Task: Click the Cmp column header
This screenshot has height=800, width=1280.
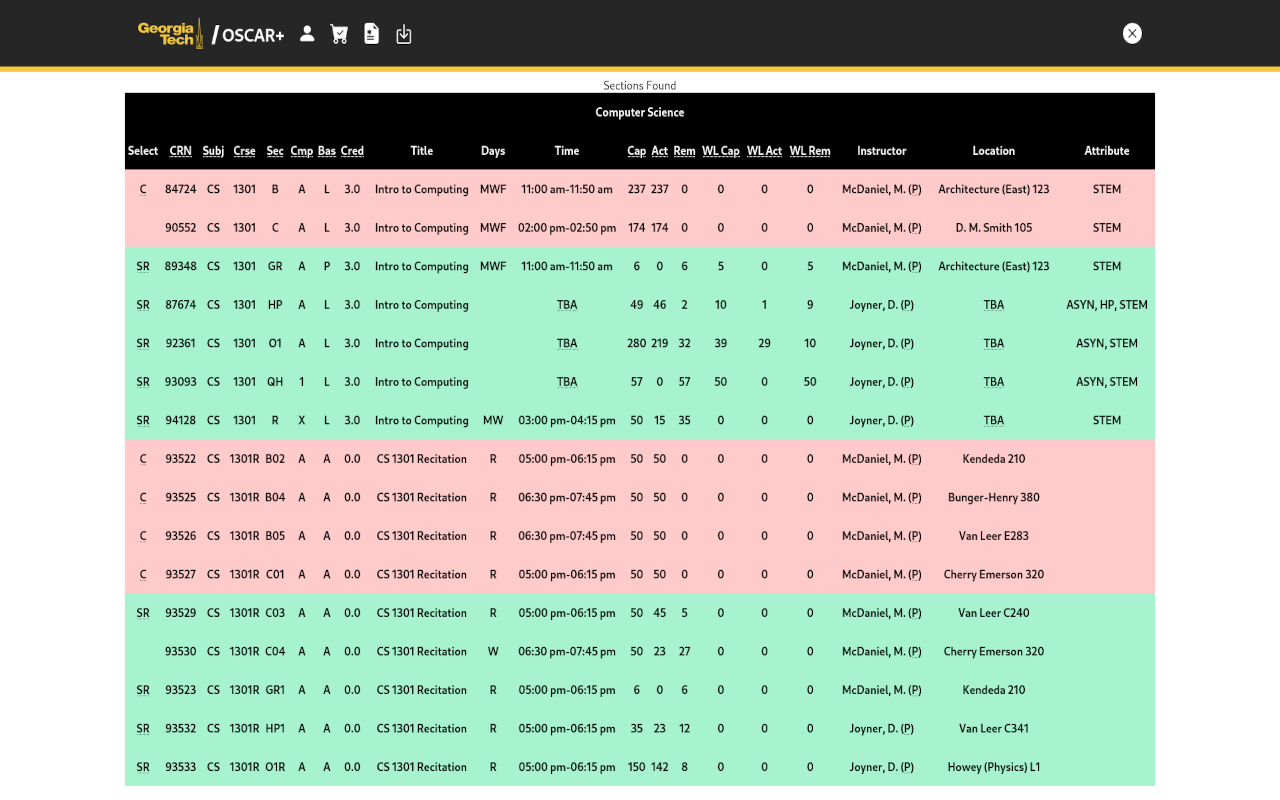Action: 302,151
